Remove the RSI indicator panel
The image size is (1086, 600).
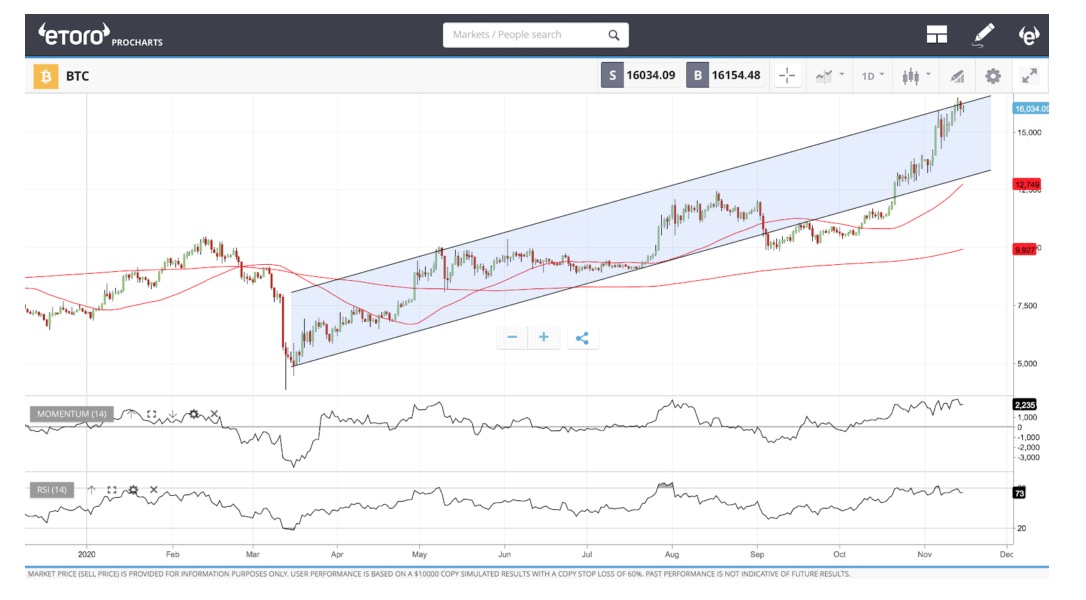pyautogui.click(x=153, y=490)
